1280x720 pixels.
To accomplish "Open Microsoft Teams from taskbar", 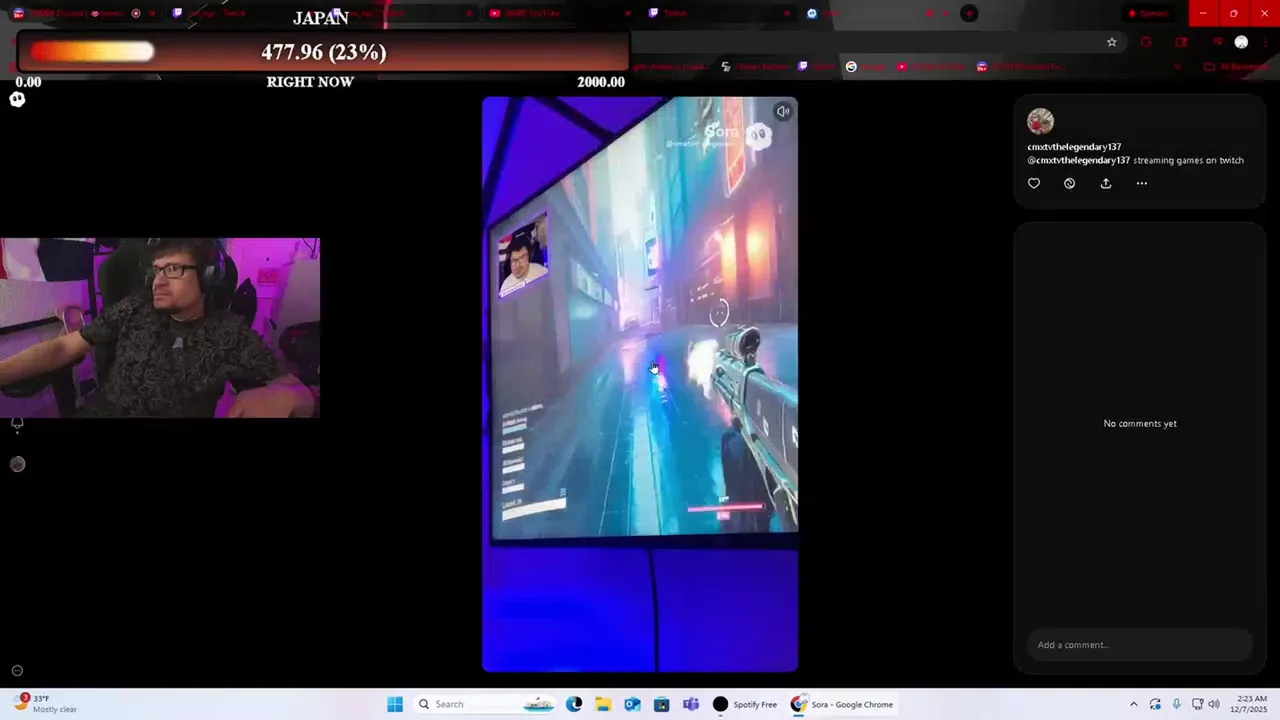I will (690, 704).
